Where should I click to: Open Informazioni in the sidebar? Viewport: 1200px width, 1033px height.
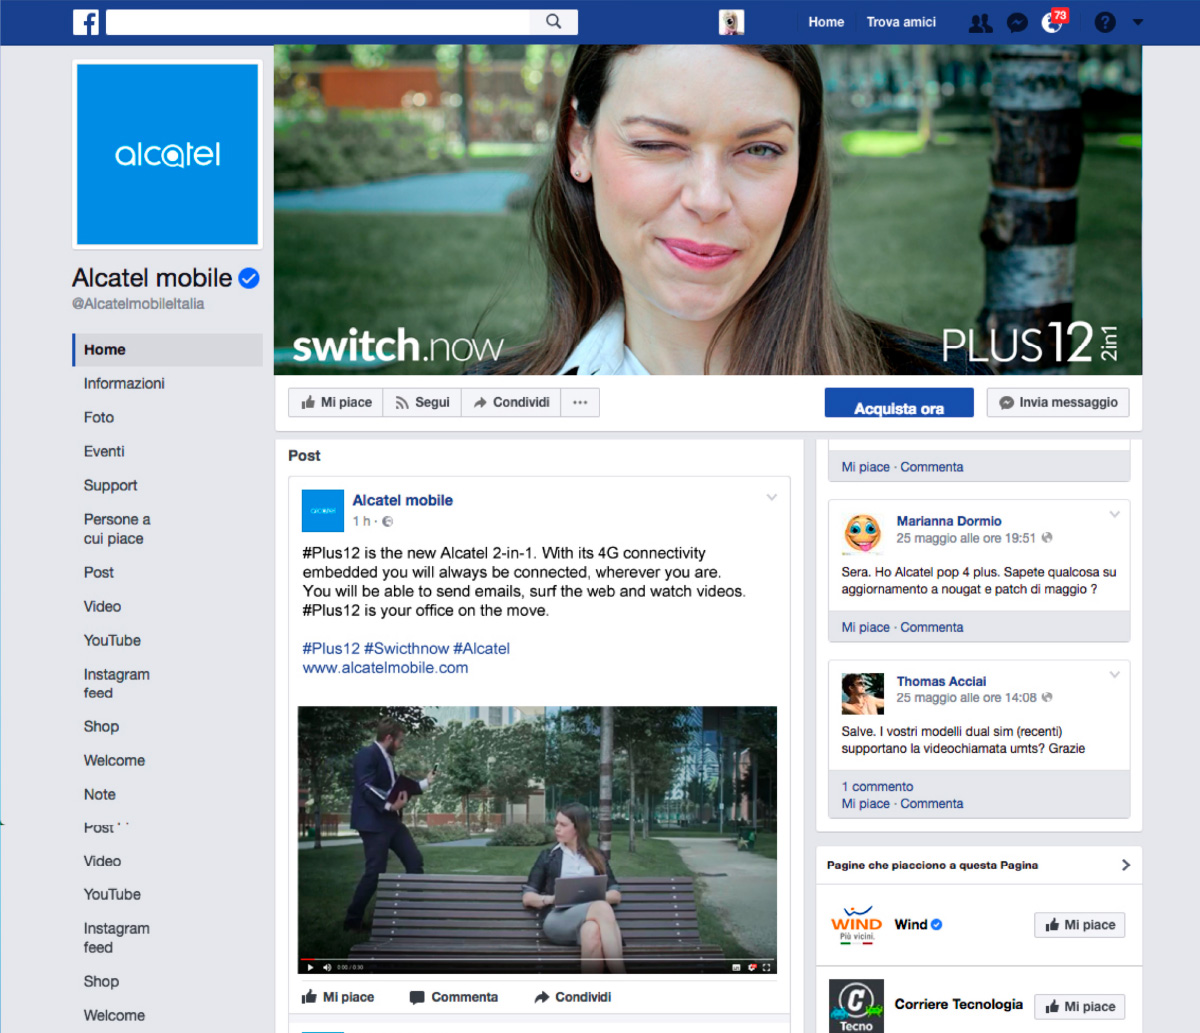pos(124,384)
